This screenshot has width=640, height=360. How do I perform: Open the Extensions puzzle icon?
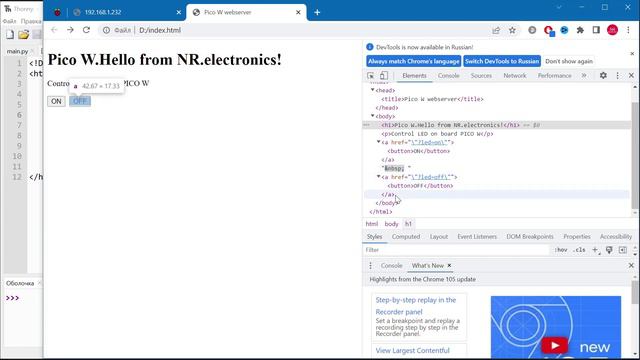pos(580,30)
